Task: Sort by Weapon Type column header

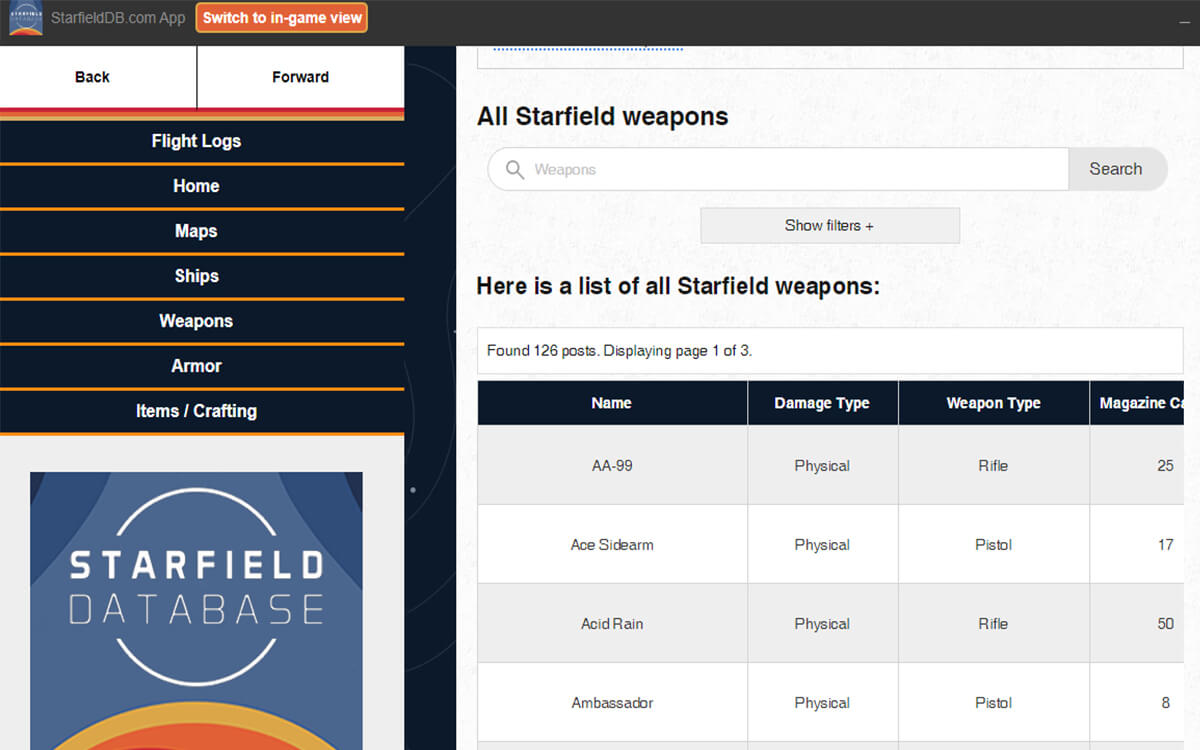Action: coord(993,403)
